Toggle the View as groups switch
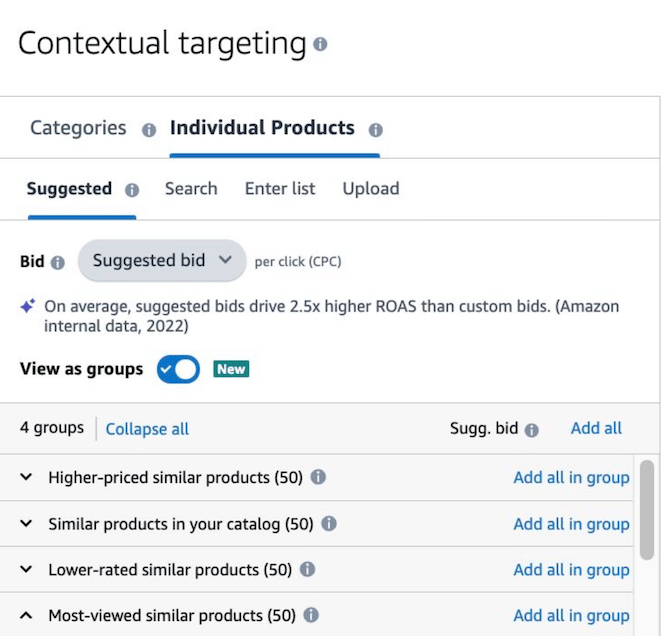Screen dimensions: 661x636 coord(178,369)
